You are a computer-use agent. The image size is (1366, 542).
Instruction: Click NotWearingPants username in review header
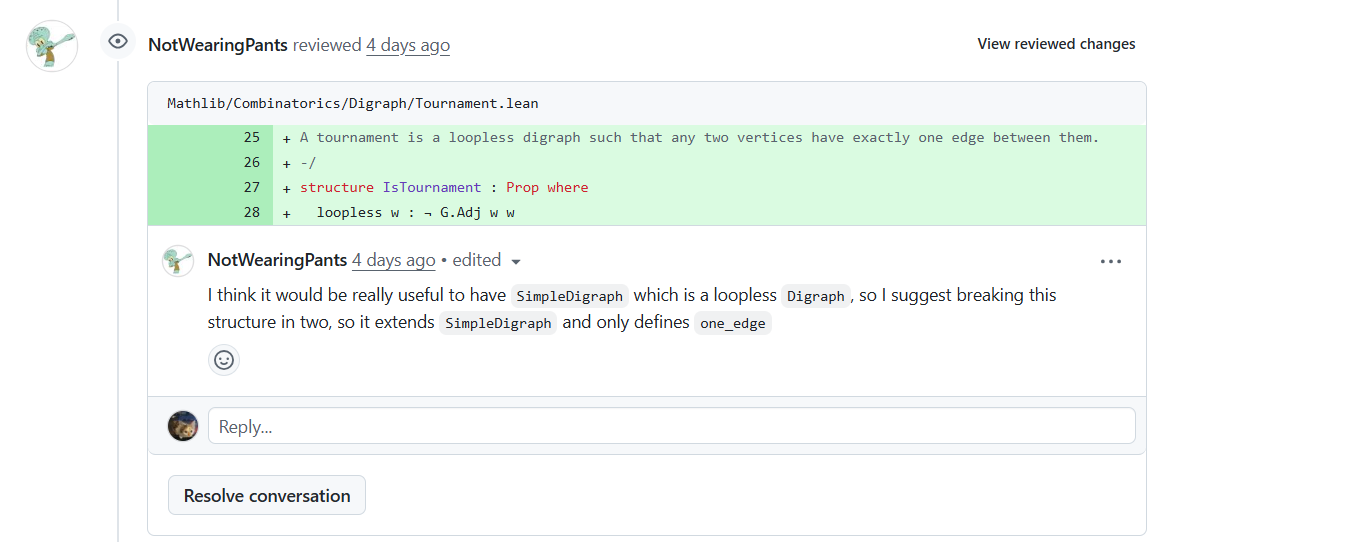pyautogui.click(x=218, y=45)
